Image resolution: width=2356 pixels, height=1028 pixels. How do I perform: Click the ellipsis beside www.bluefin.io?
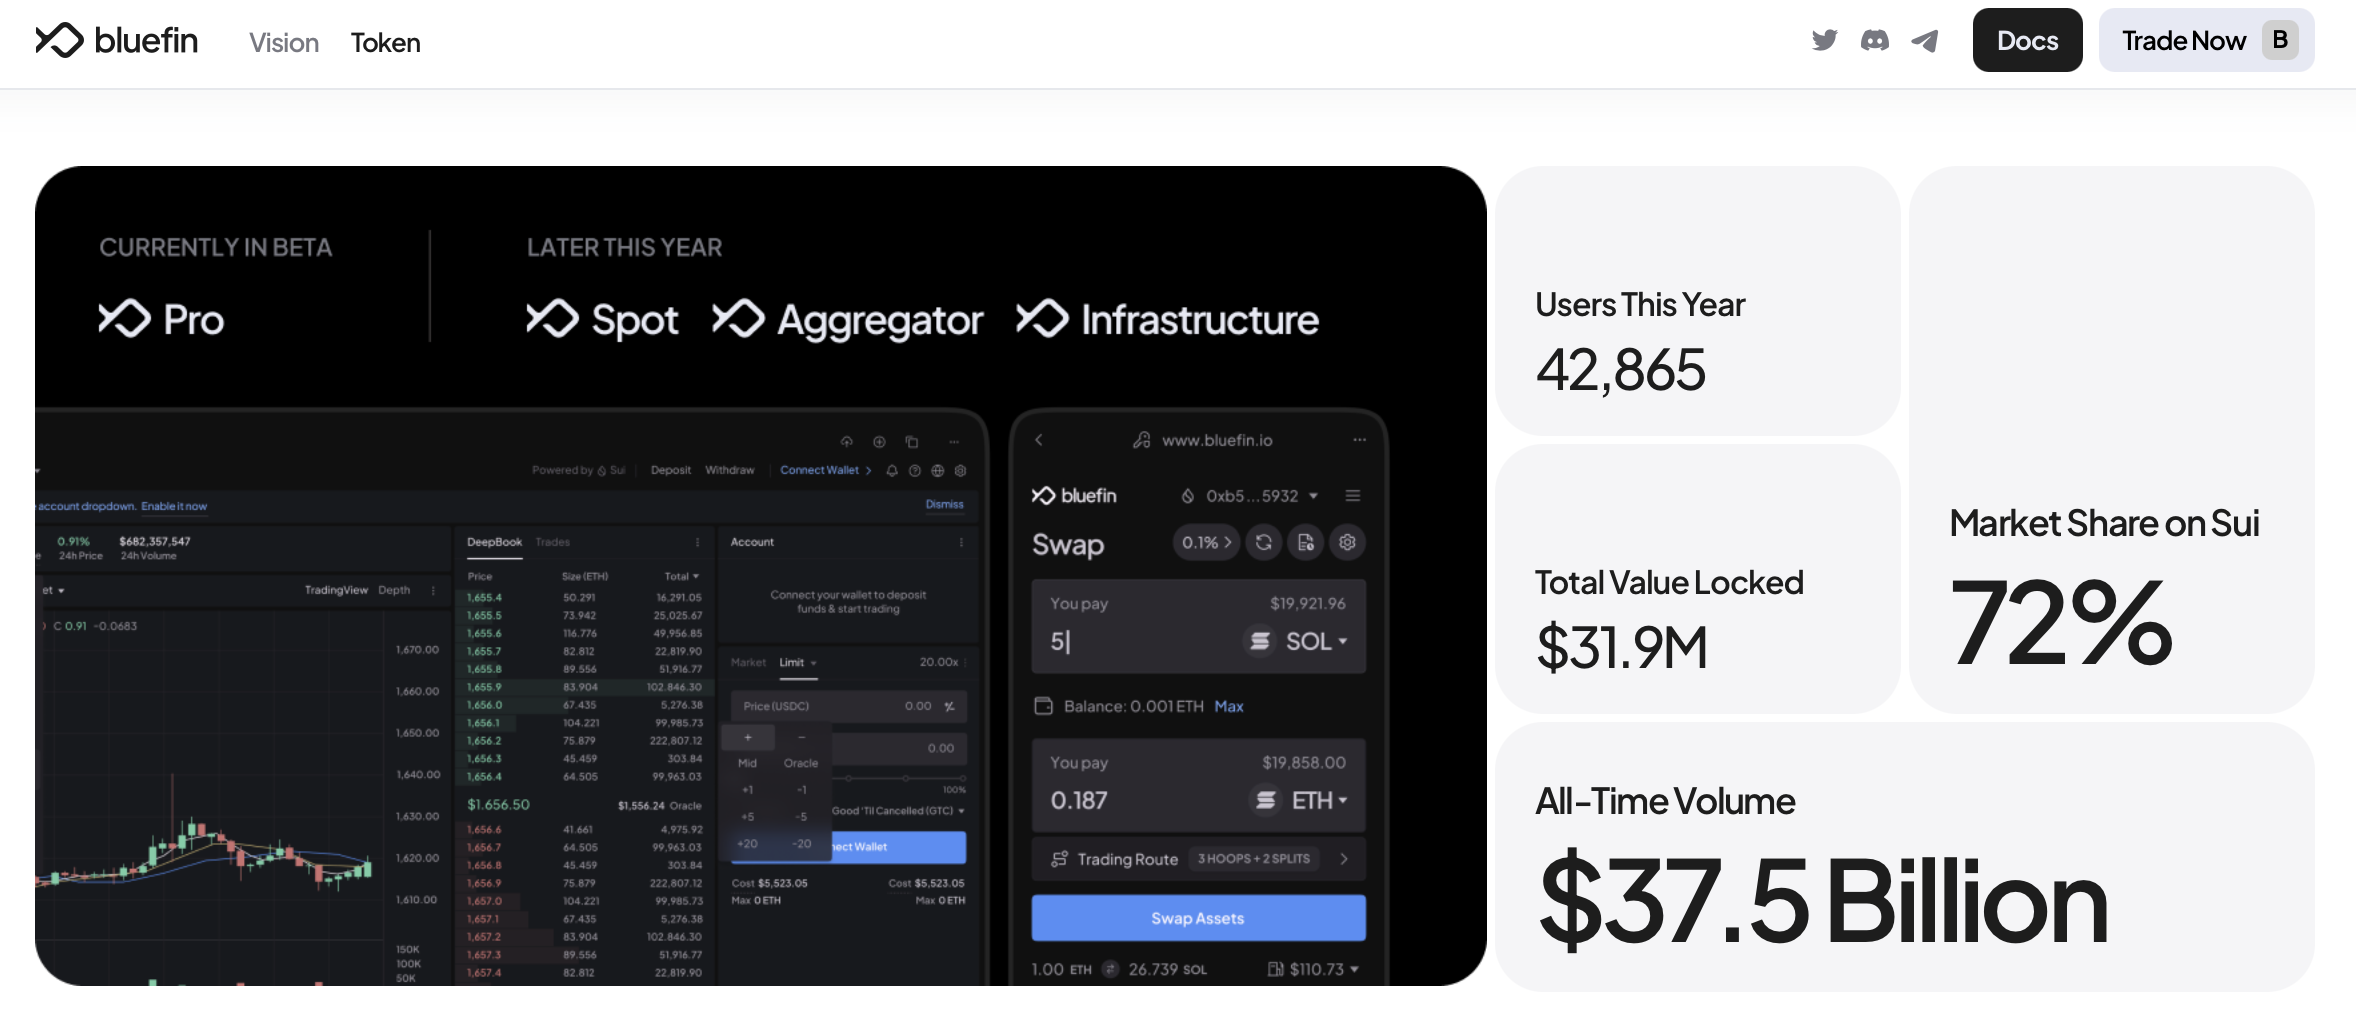(1359, 439)
